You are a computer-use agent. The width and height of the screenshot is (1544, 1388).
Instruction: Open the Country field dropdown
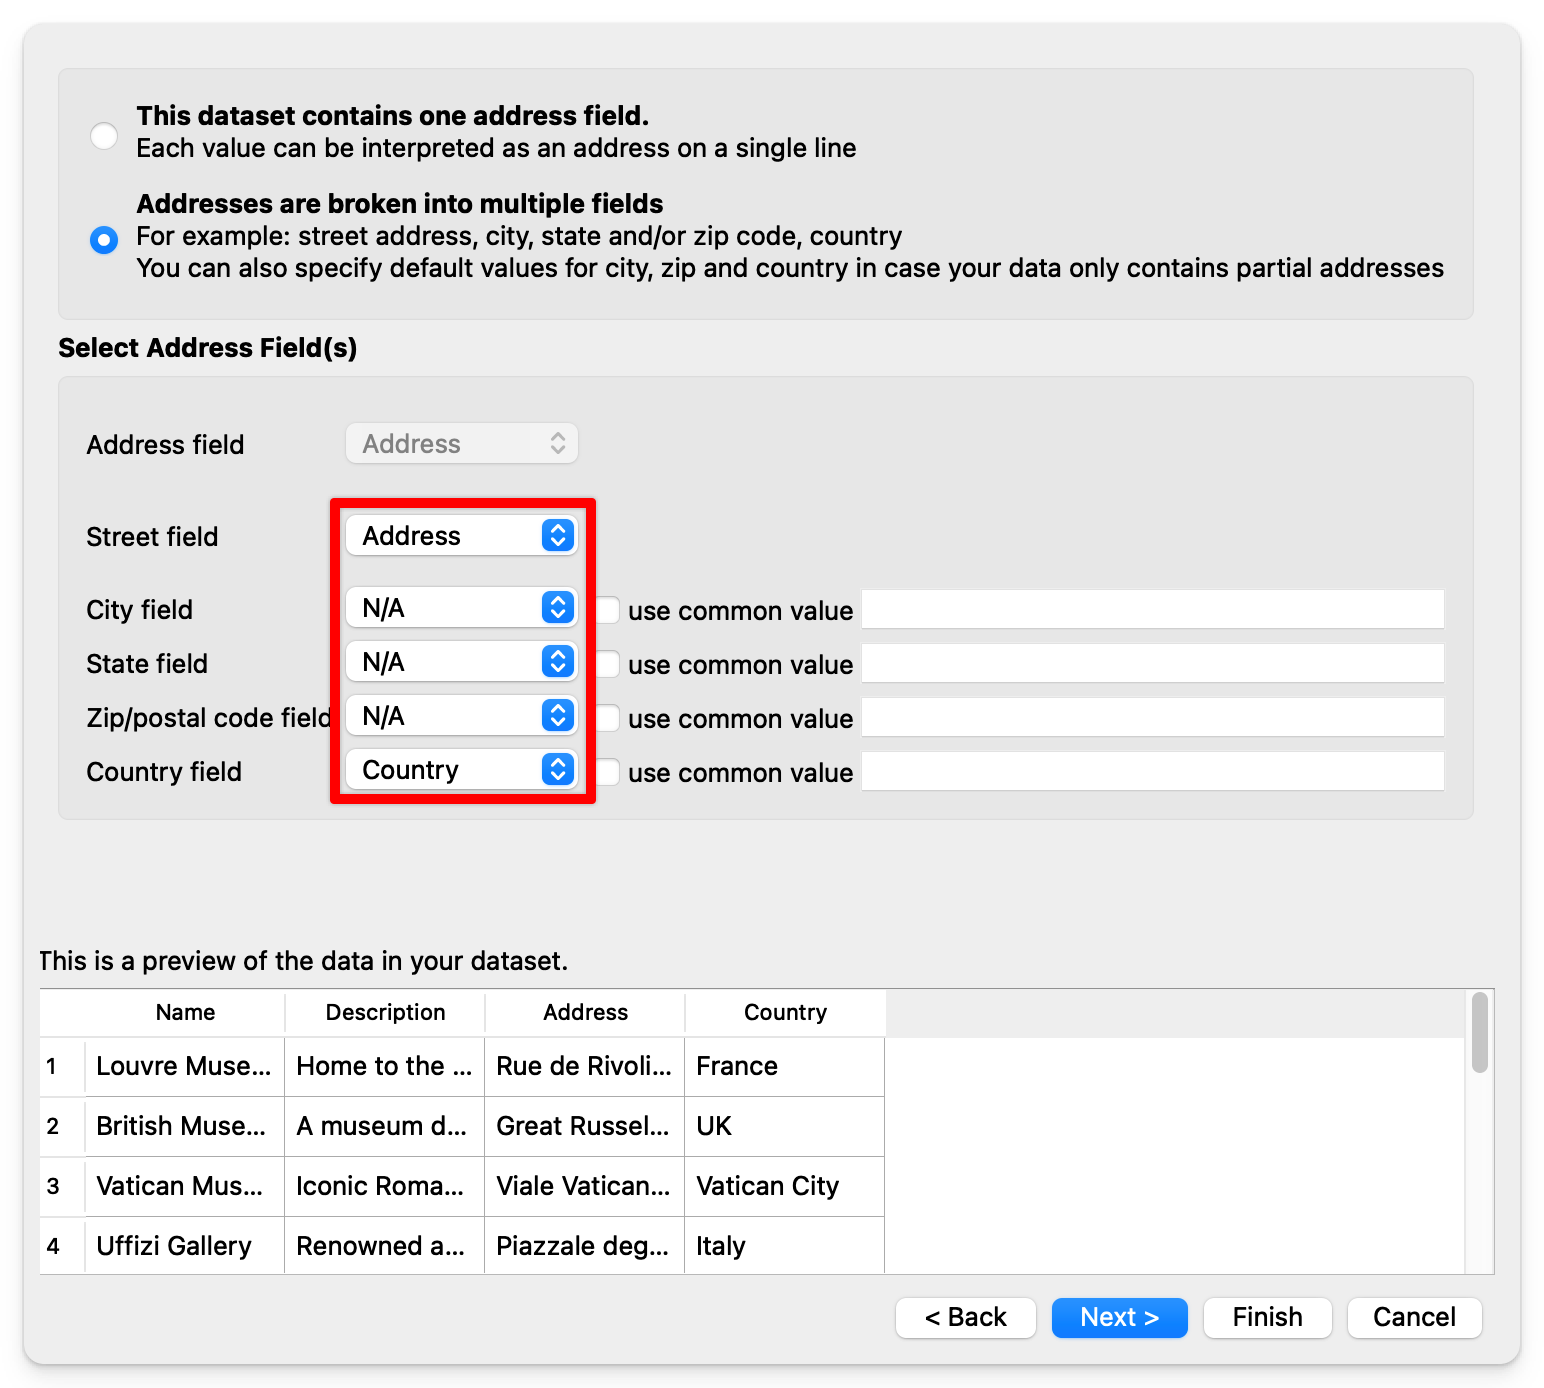[461, 770]
